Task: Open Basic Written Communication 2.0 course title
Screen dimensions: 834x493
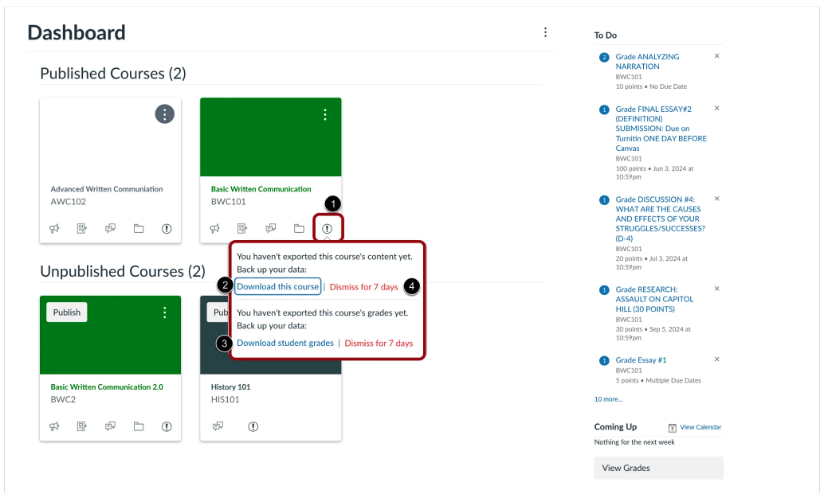Action: pos(107,387)
